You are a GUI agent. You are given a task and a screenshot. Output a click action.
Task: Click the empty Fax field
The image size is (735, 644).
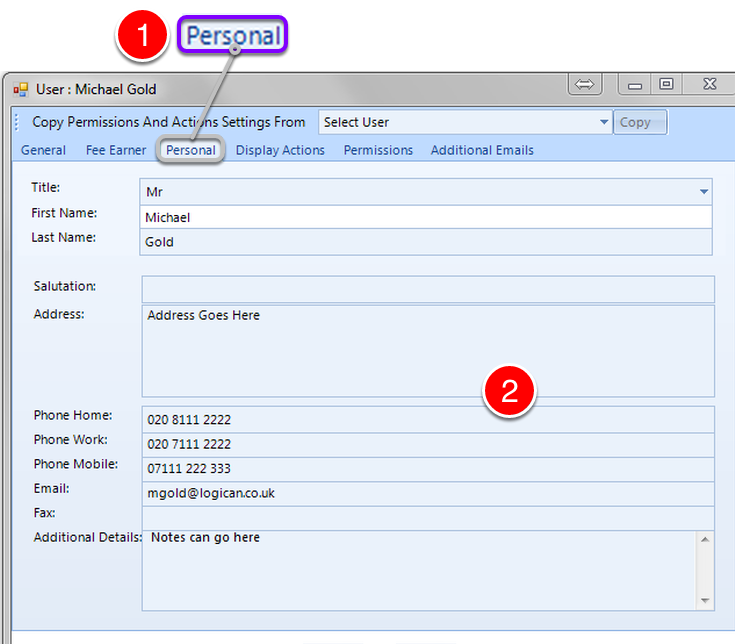(x=428, y=518)
